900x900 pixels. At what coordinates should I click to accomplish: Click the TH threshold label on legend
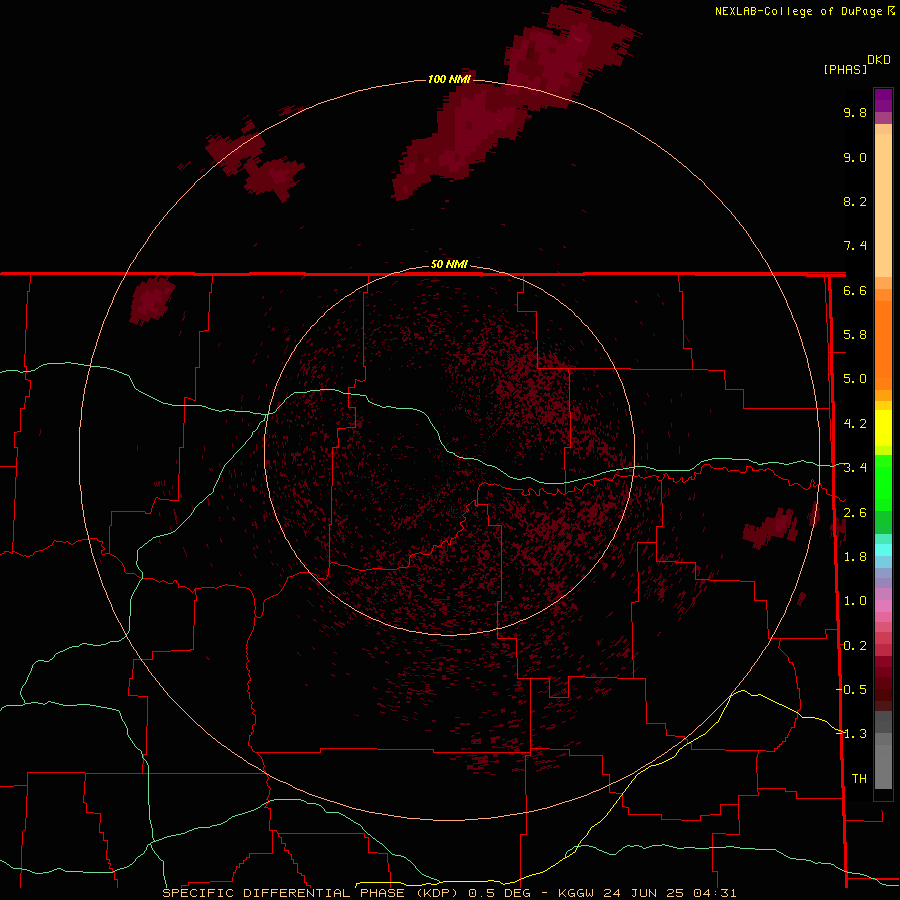click(x=859, y=779)
